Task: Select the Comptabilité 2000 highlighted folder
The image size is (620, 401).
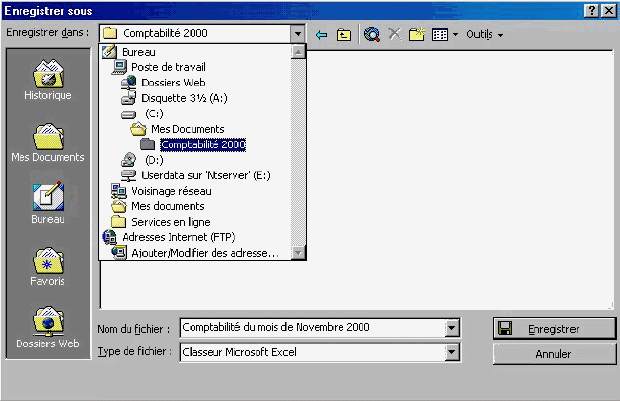Action: click(x=193, y=145)
